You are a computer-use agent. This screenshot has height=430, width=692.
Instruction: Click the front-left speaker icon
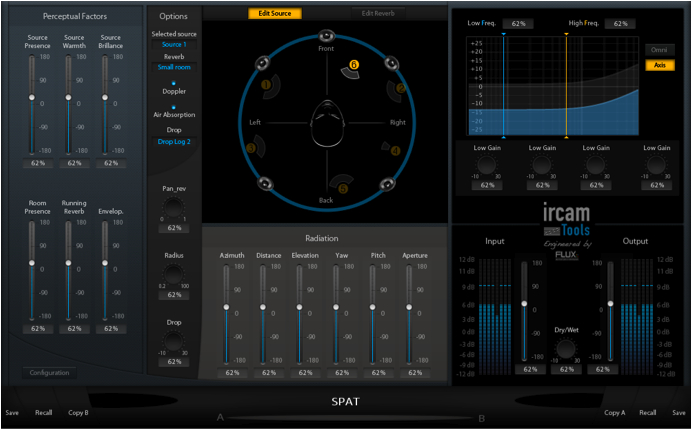coord(263,64)
